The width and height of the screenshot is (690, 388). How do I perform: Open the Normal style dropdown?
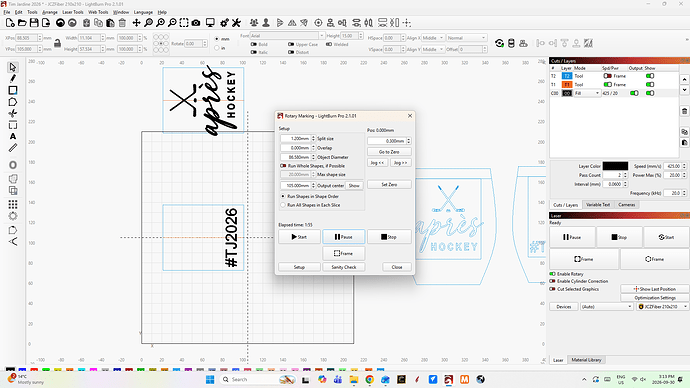pyautogui.click(x=466, y=38)
